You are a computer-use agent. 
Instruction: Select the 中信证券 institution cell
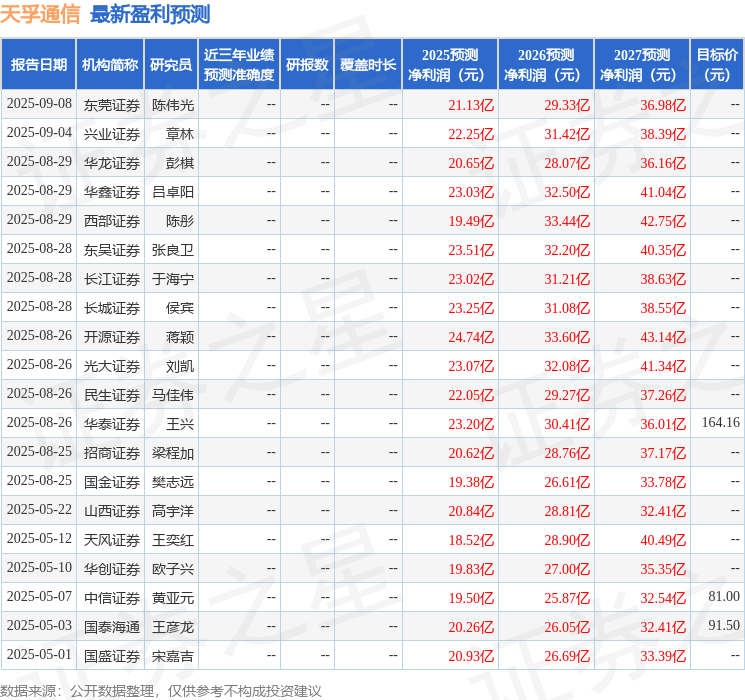(x=112, y=598)
